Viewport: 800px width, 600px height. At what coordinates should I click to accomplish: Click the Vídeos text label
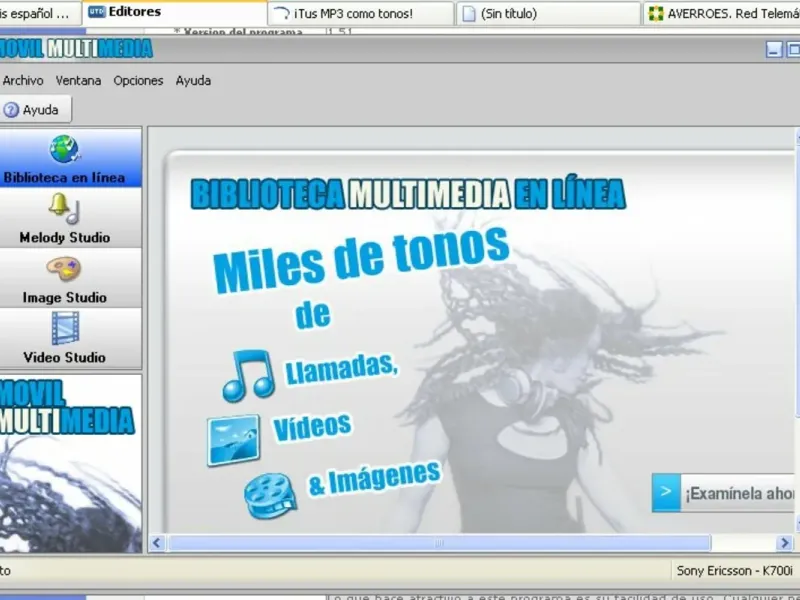(x=312, y=427)
